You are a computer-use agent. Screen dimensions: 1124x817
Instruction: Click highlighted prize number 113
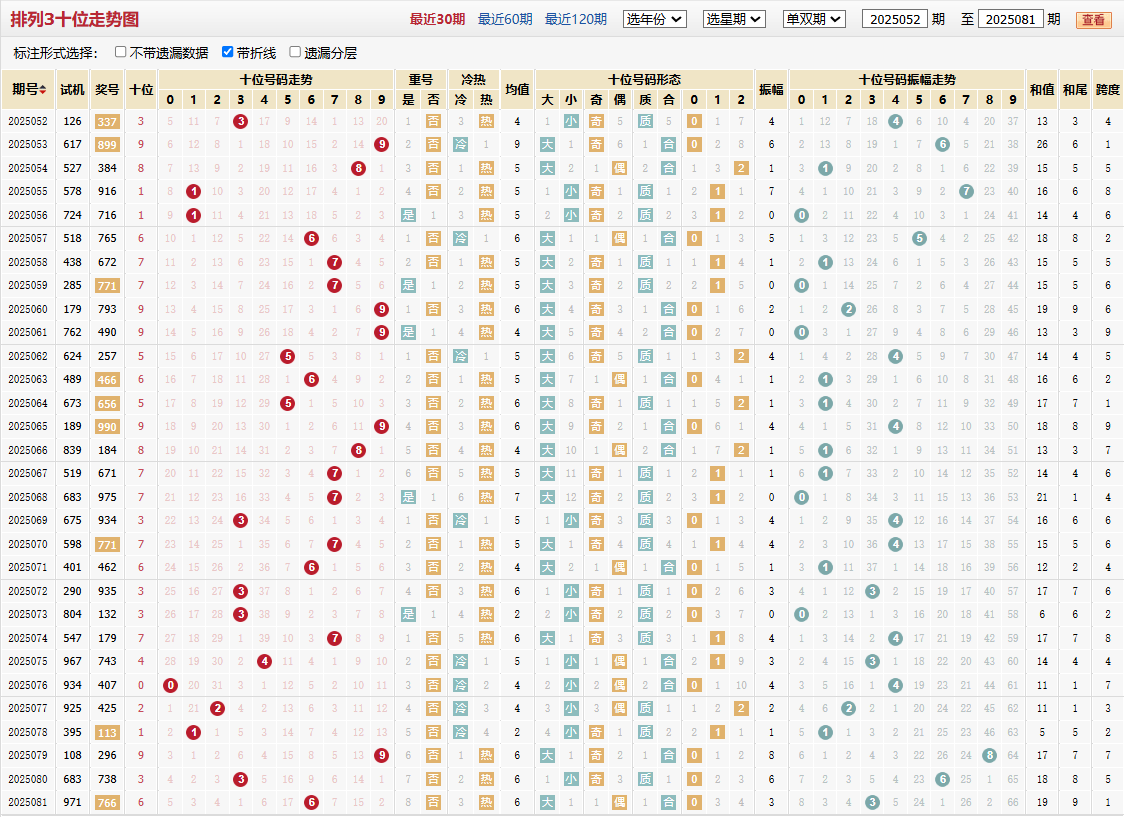click(107, 733)
